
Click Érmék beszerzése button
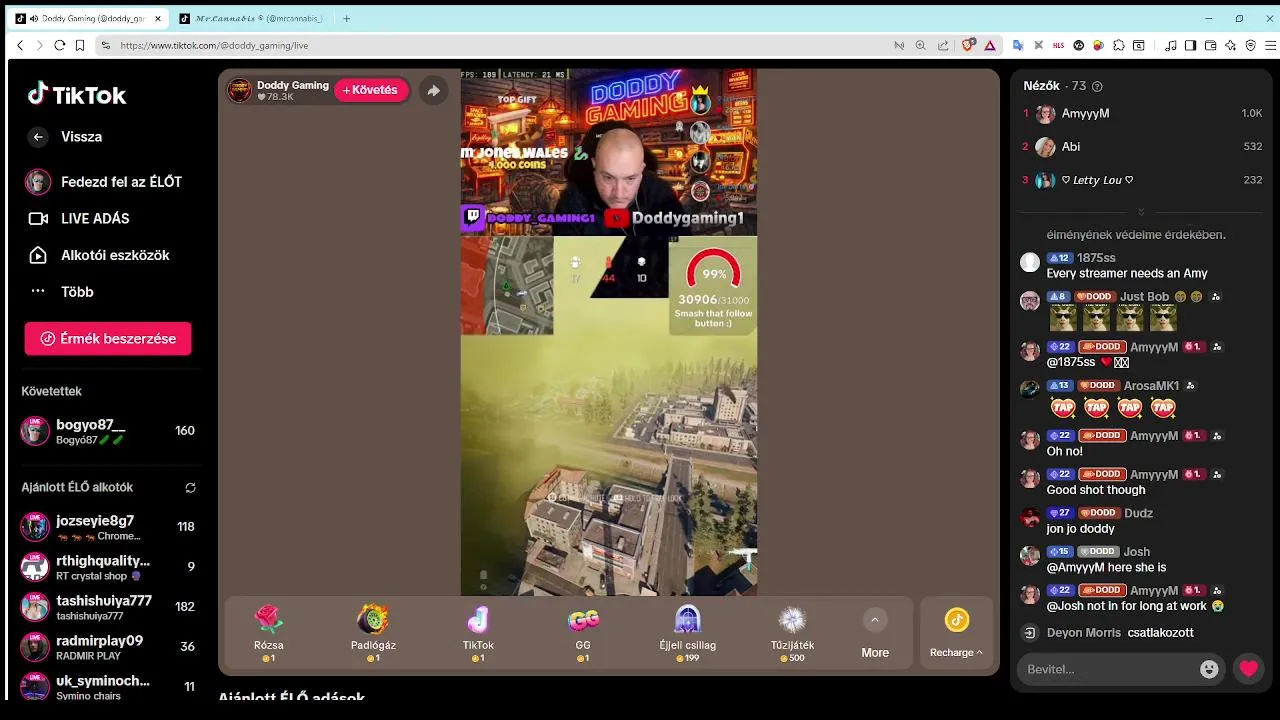[x=108, y=339]
